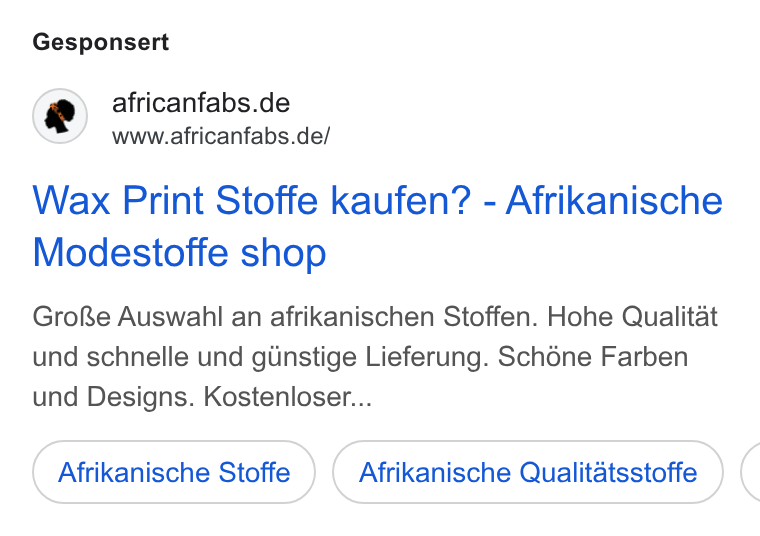
Task: Click 'Große Auswahl an afrikanischen Stoffen' text
Action: click(x=285, y=317)
